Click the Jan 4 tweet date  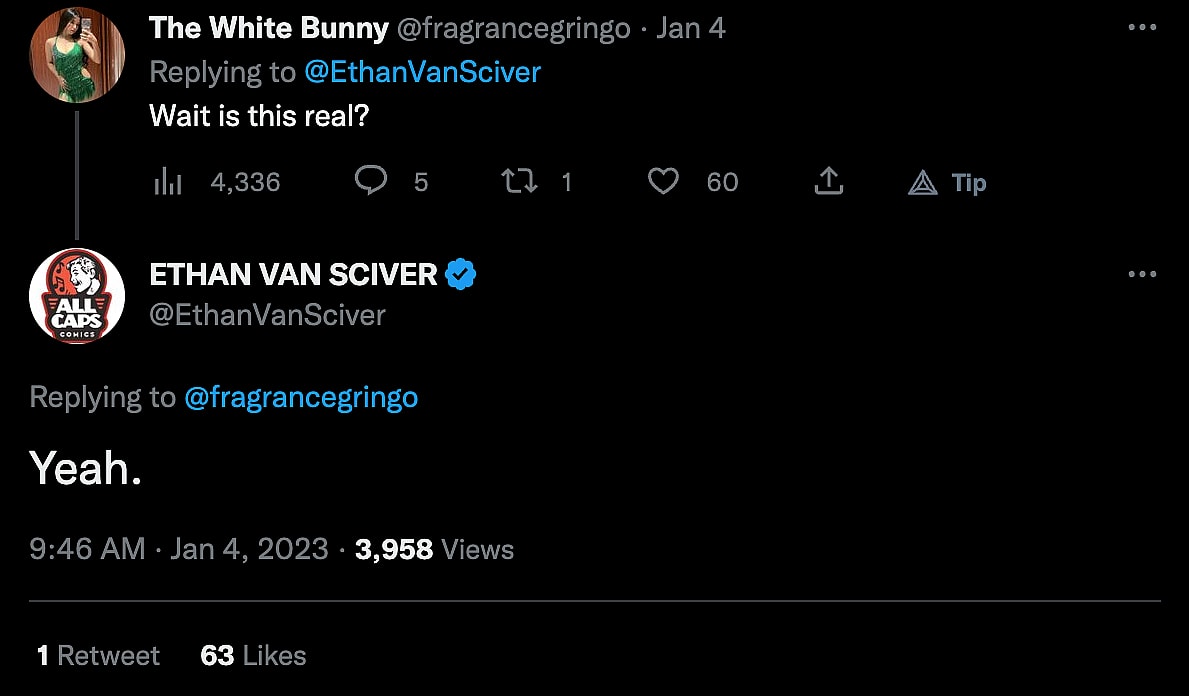tap(691, 28)
